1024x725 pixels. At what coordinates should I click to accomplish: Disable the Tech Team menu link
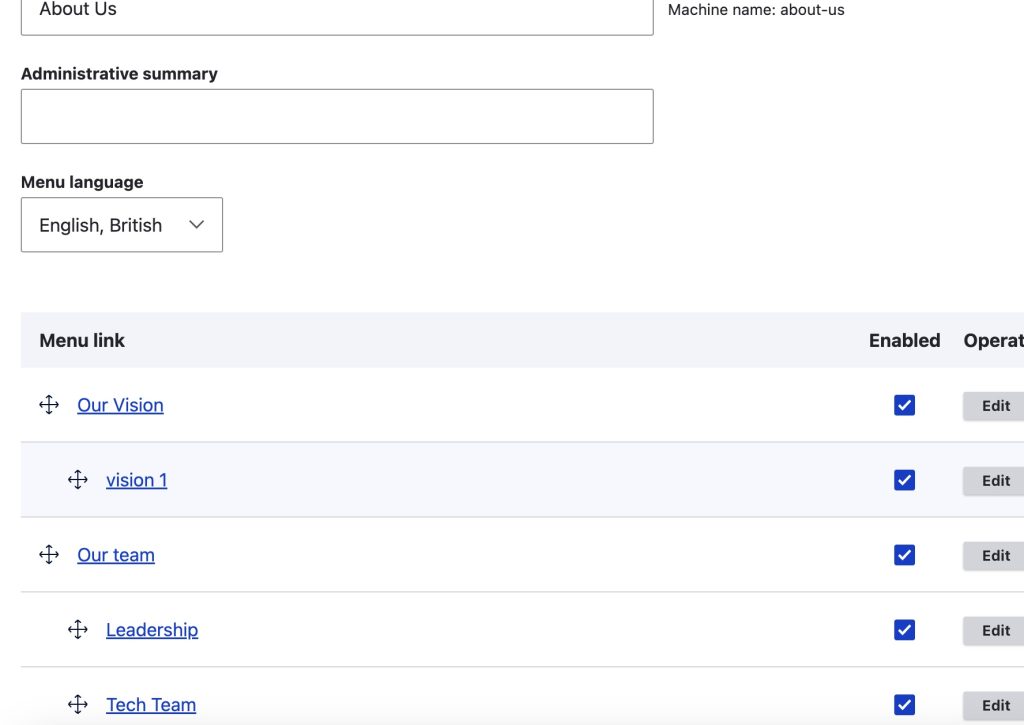(904, 705)
